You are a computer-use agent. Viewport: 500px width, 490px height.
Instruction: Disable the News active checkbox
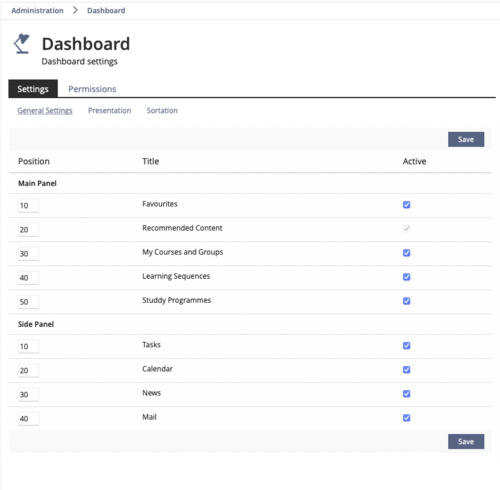[x=406, y=394]
